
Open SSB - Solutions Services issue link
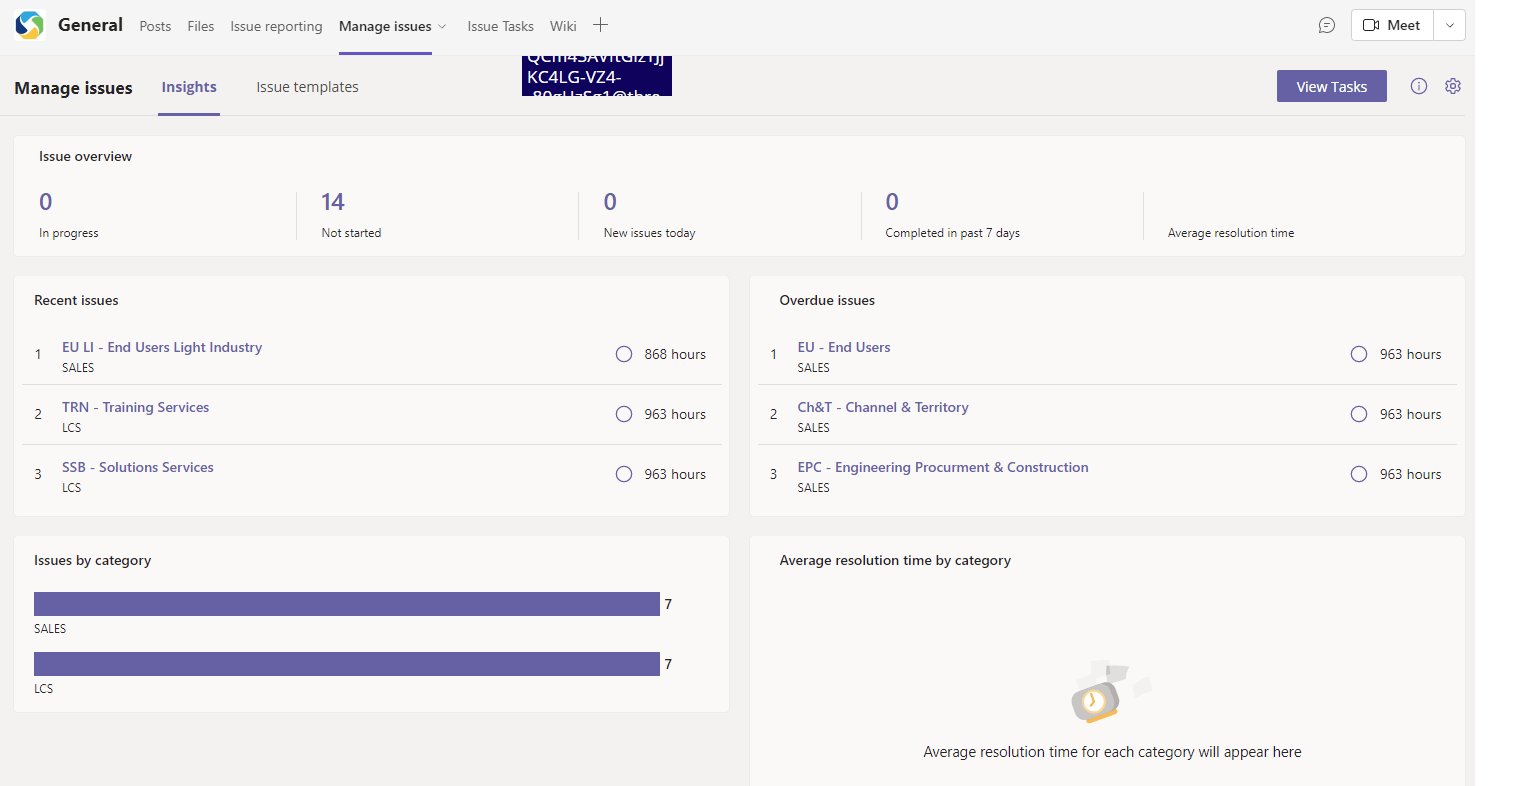(138, 467)
